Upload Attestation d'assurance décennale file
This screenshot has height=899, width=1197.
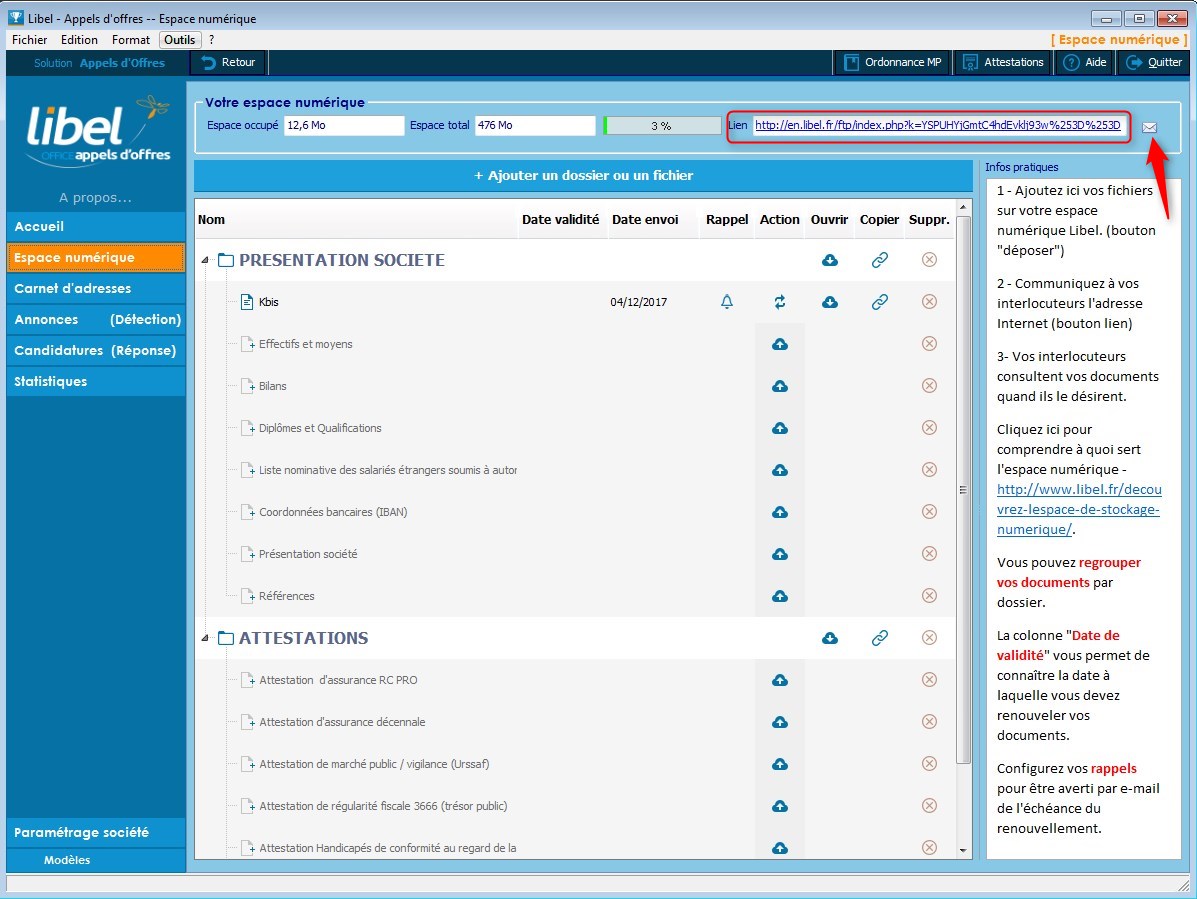[779, 722]
